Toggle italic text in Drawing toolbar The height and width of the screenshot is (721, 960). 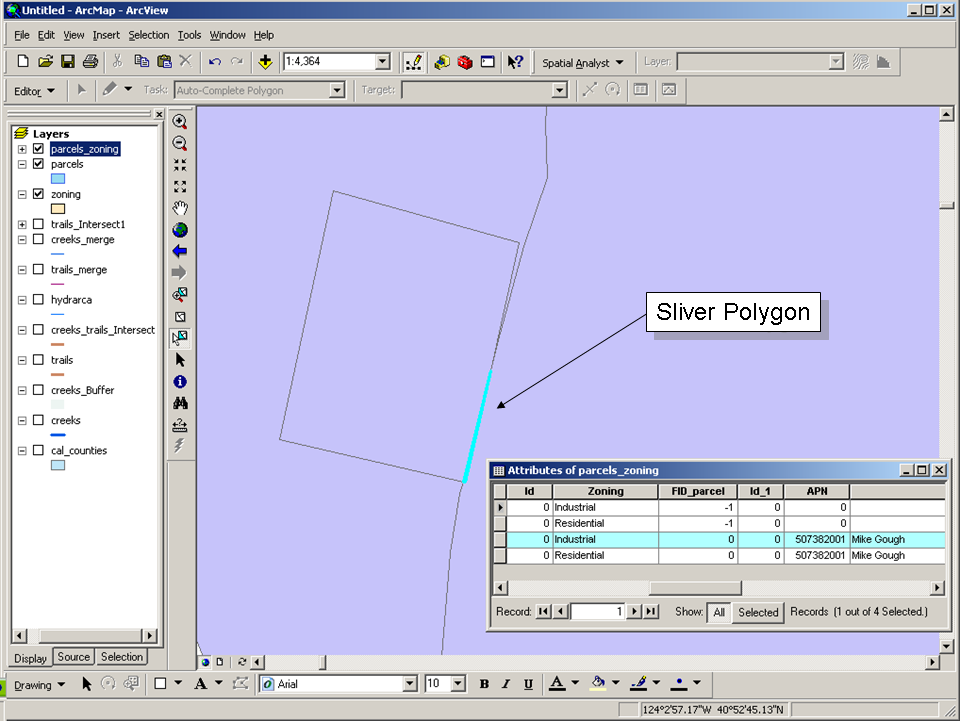click(x=506, y=684)
